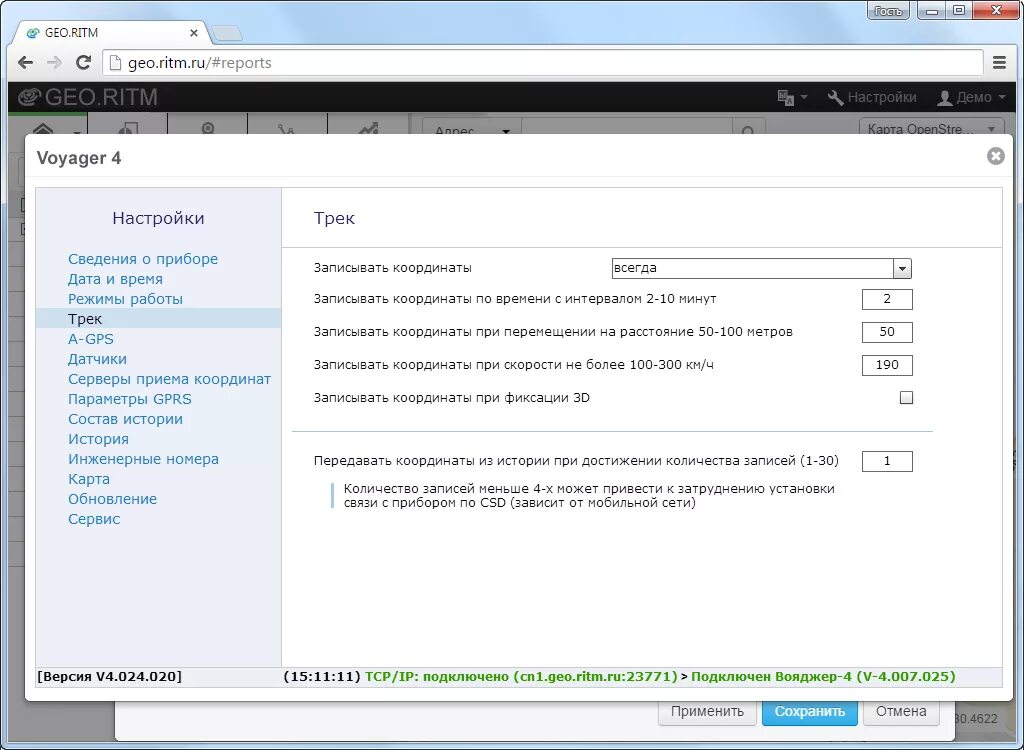Screen dimensions: 1024x750
Task: Click the GEO.RITM logo
Action: pyautogui.click(x=88, y=97)
